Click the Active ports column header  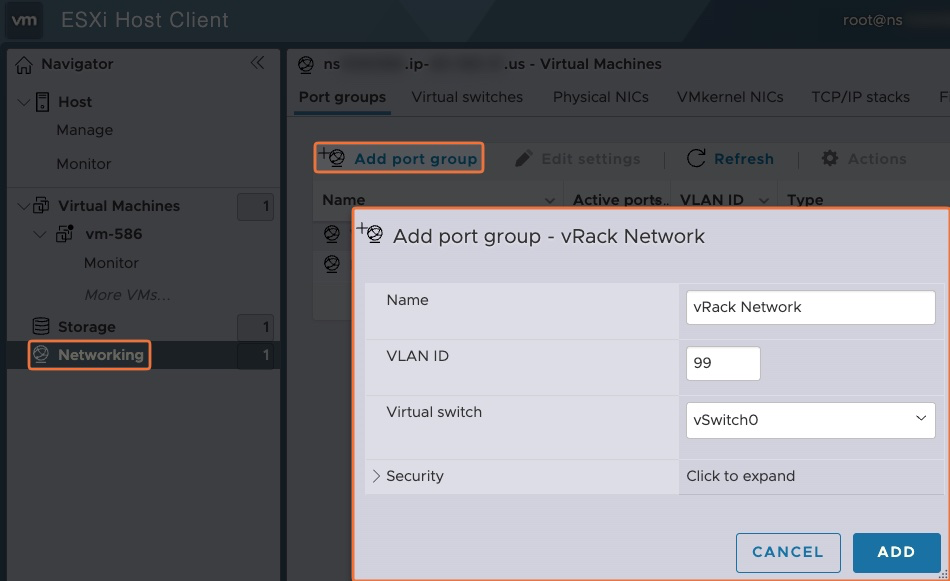618,200
